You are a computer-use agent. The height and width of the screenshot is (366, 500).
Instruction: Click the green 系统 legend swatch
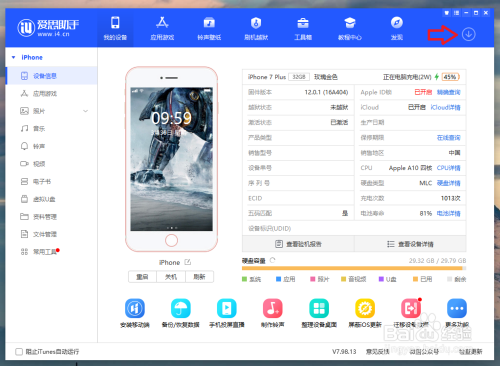point(245,279)
